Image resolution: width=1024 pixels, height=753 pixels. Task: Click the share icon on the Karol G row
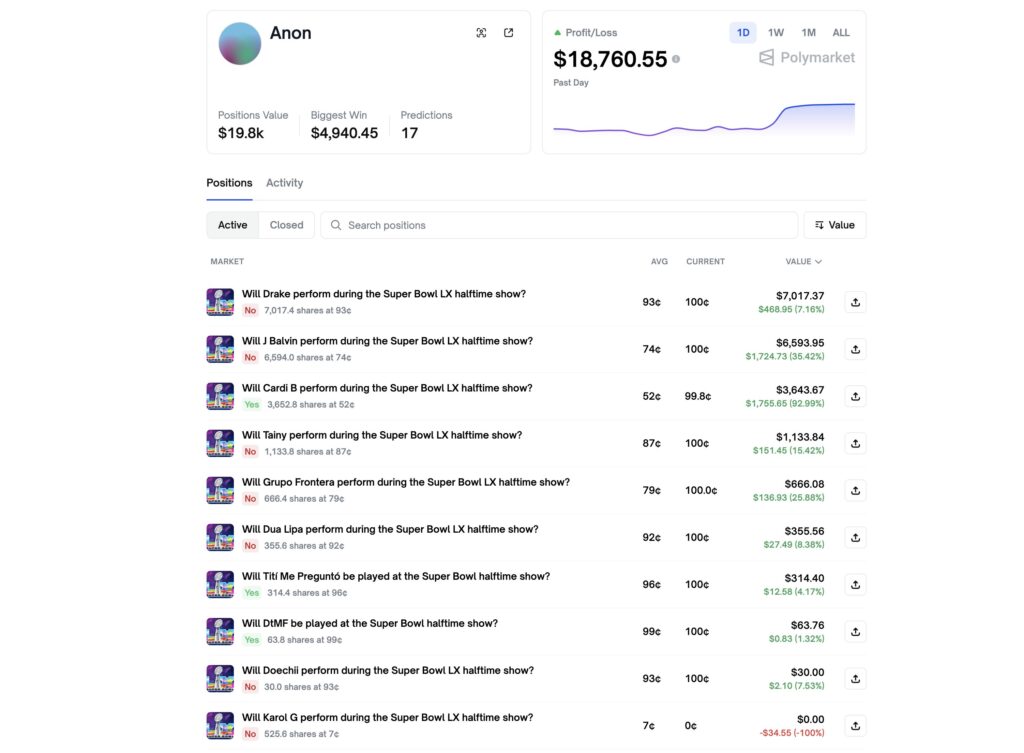tap(855, 725)
